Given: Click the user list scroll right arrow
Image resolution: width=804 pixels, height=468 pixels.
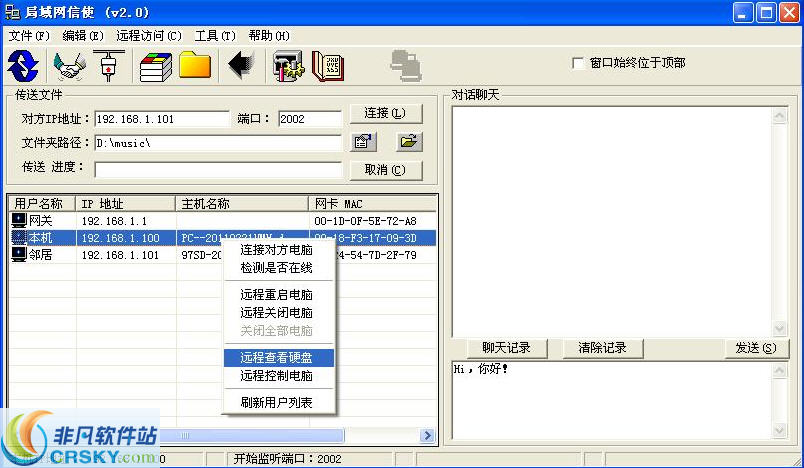Looking at the screenshot, I should (427, 436).
